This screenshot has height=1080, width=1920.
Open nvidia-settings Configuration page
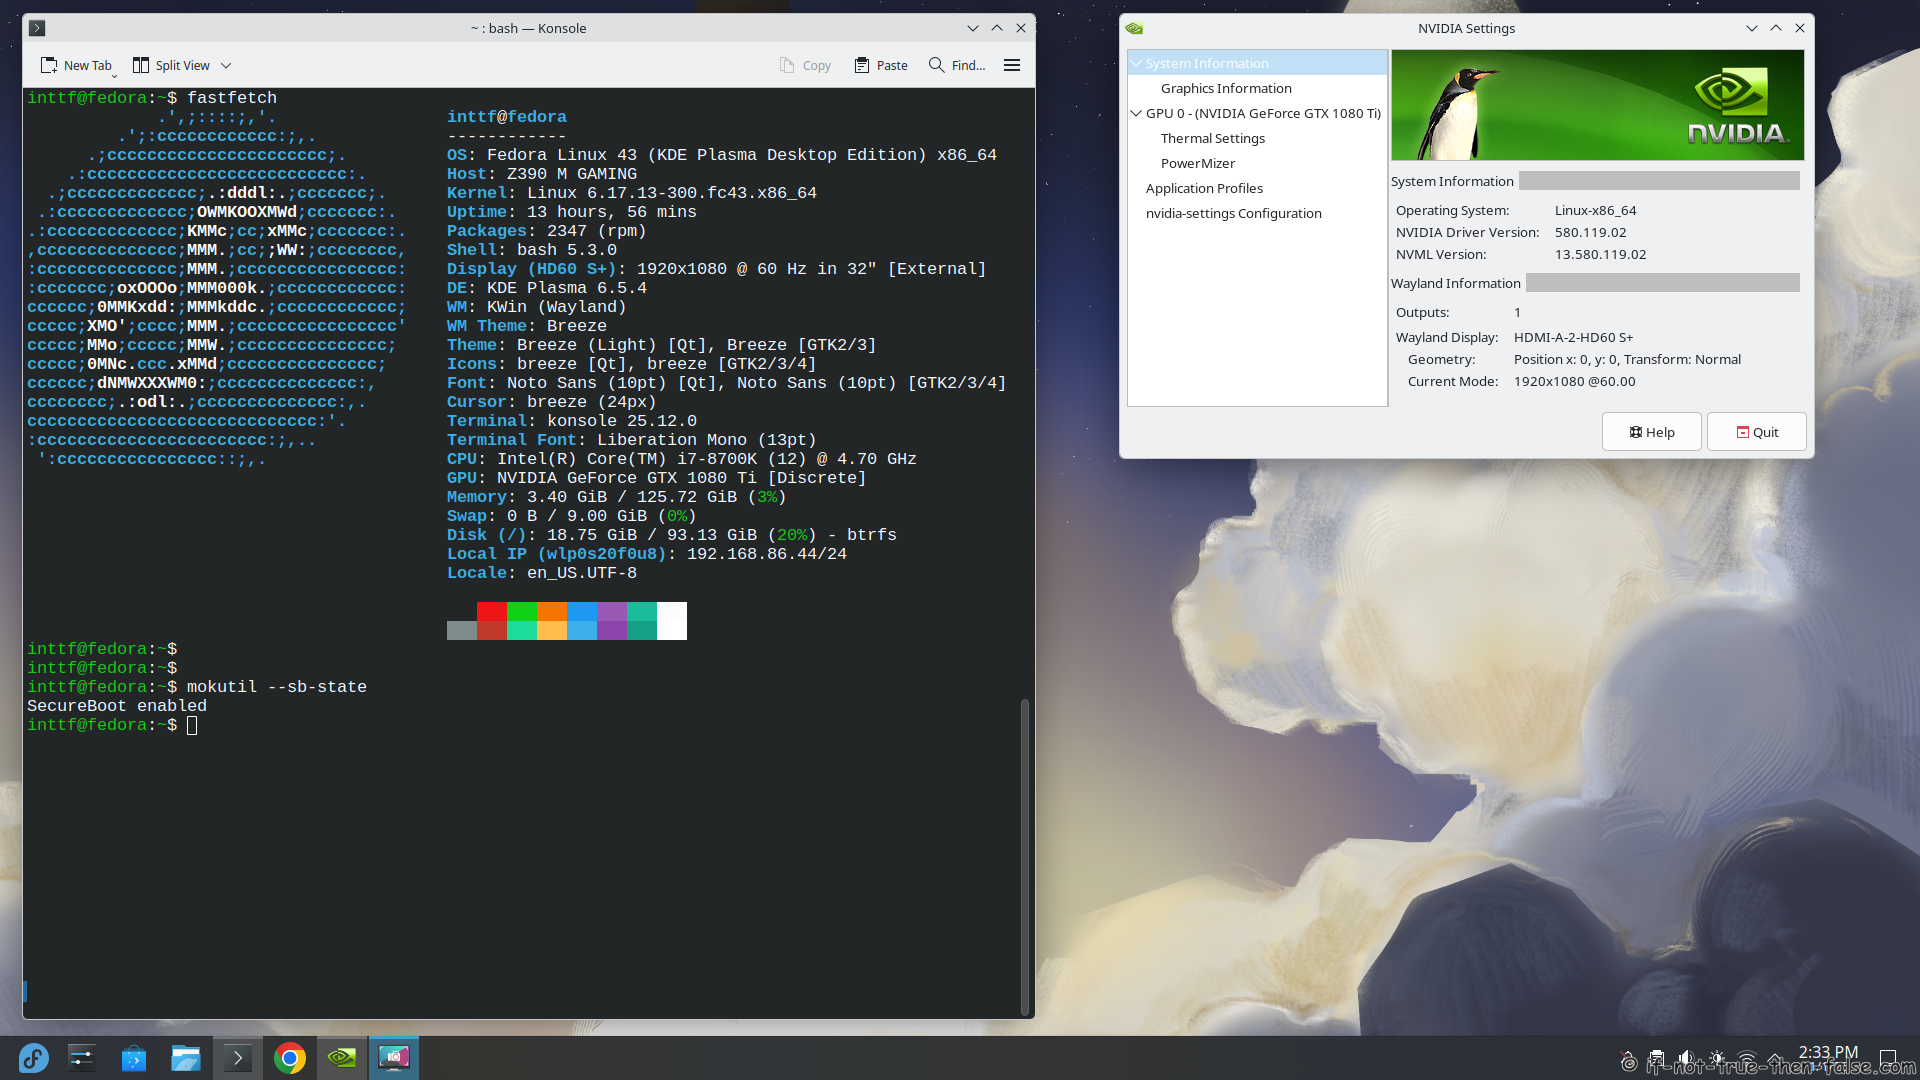[x=1233, y=213]
